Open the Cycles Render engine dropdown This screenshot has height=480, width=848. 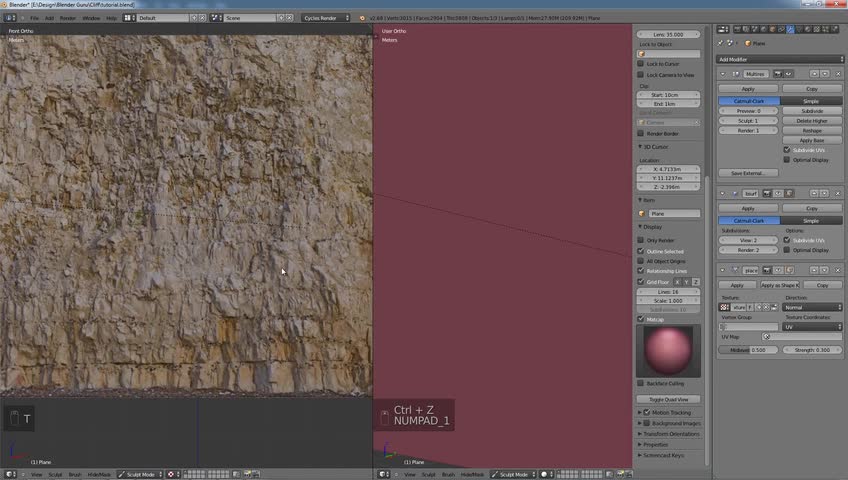[x=326, y=18]
